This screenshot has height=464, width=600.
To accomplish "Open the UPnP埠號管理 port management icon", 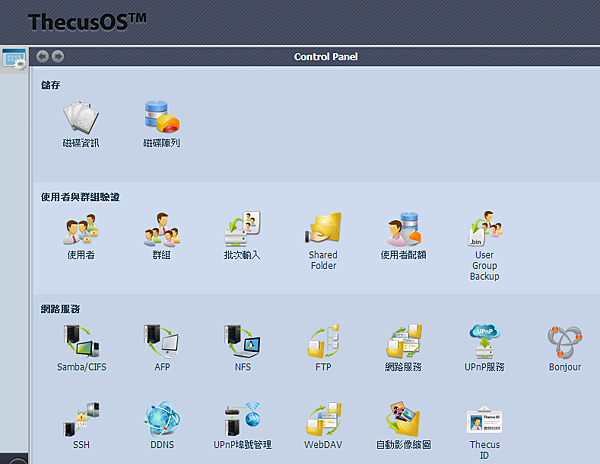I will click(x=243, y=419).
